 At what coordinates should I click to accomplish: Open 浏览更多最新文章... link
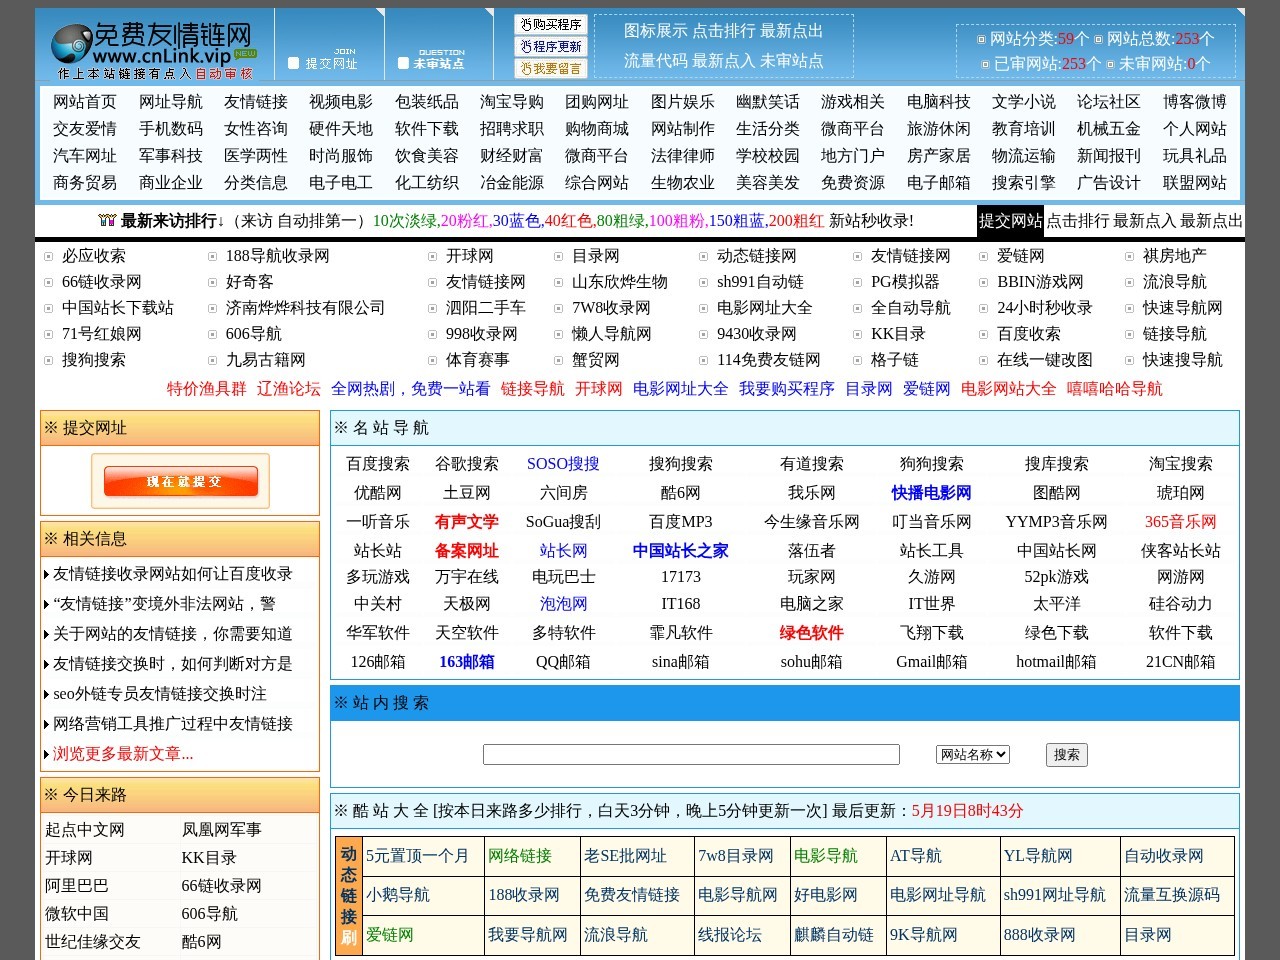pos(123,754)
